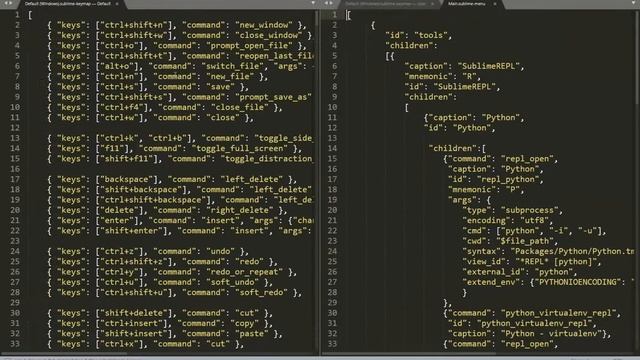Click the "ctrl+x" key binding text

[119, 344]
